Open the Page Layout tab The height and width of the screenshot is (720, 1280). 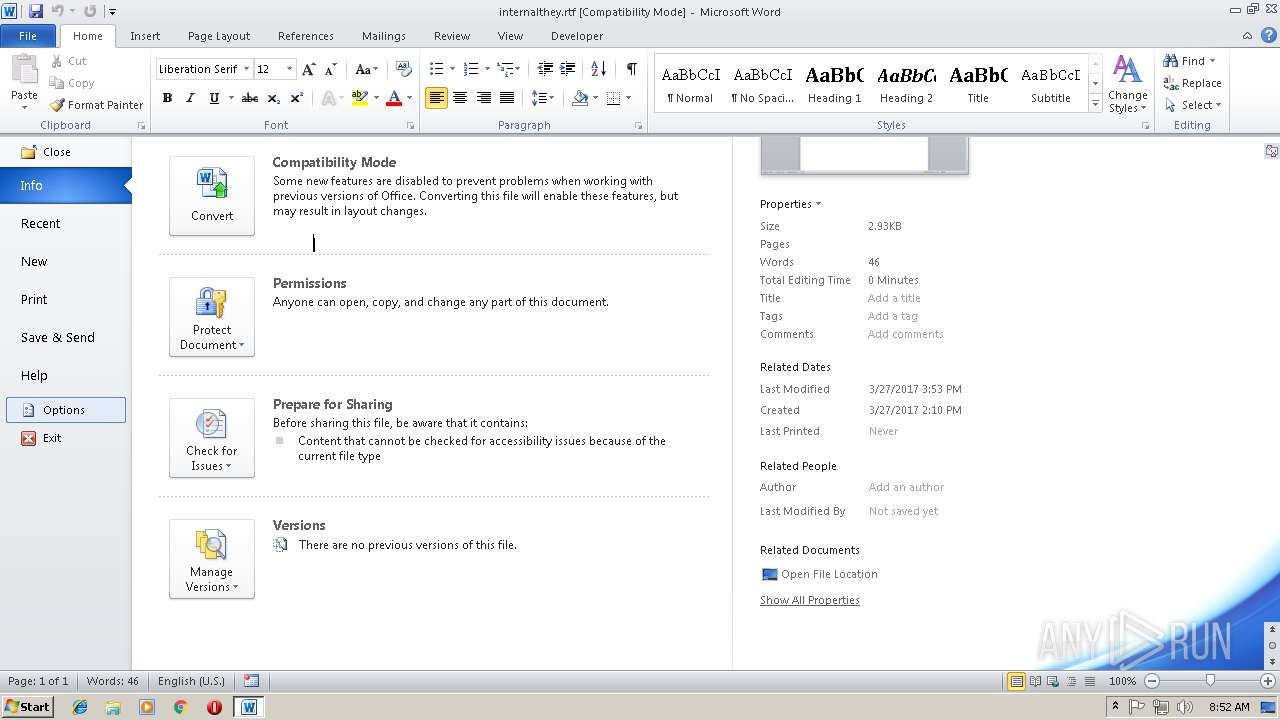219,36
